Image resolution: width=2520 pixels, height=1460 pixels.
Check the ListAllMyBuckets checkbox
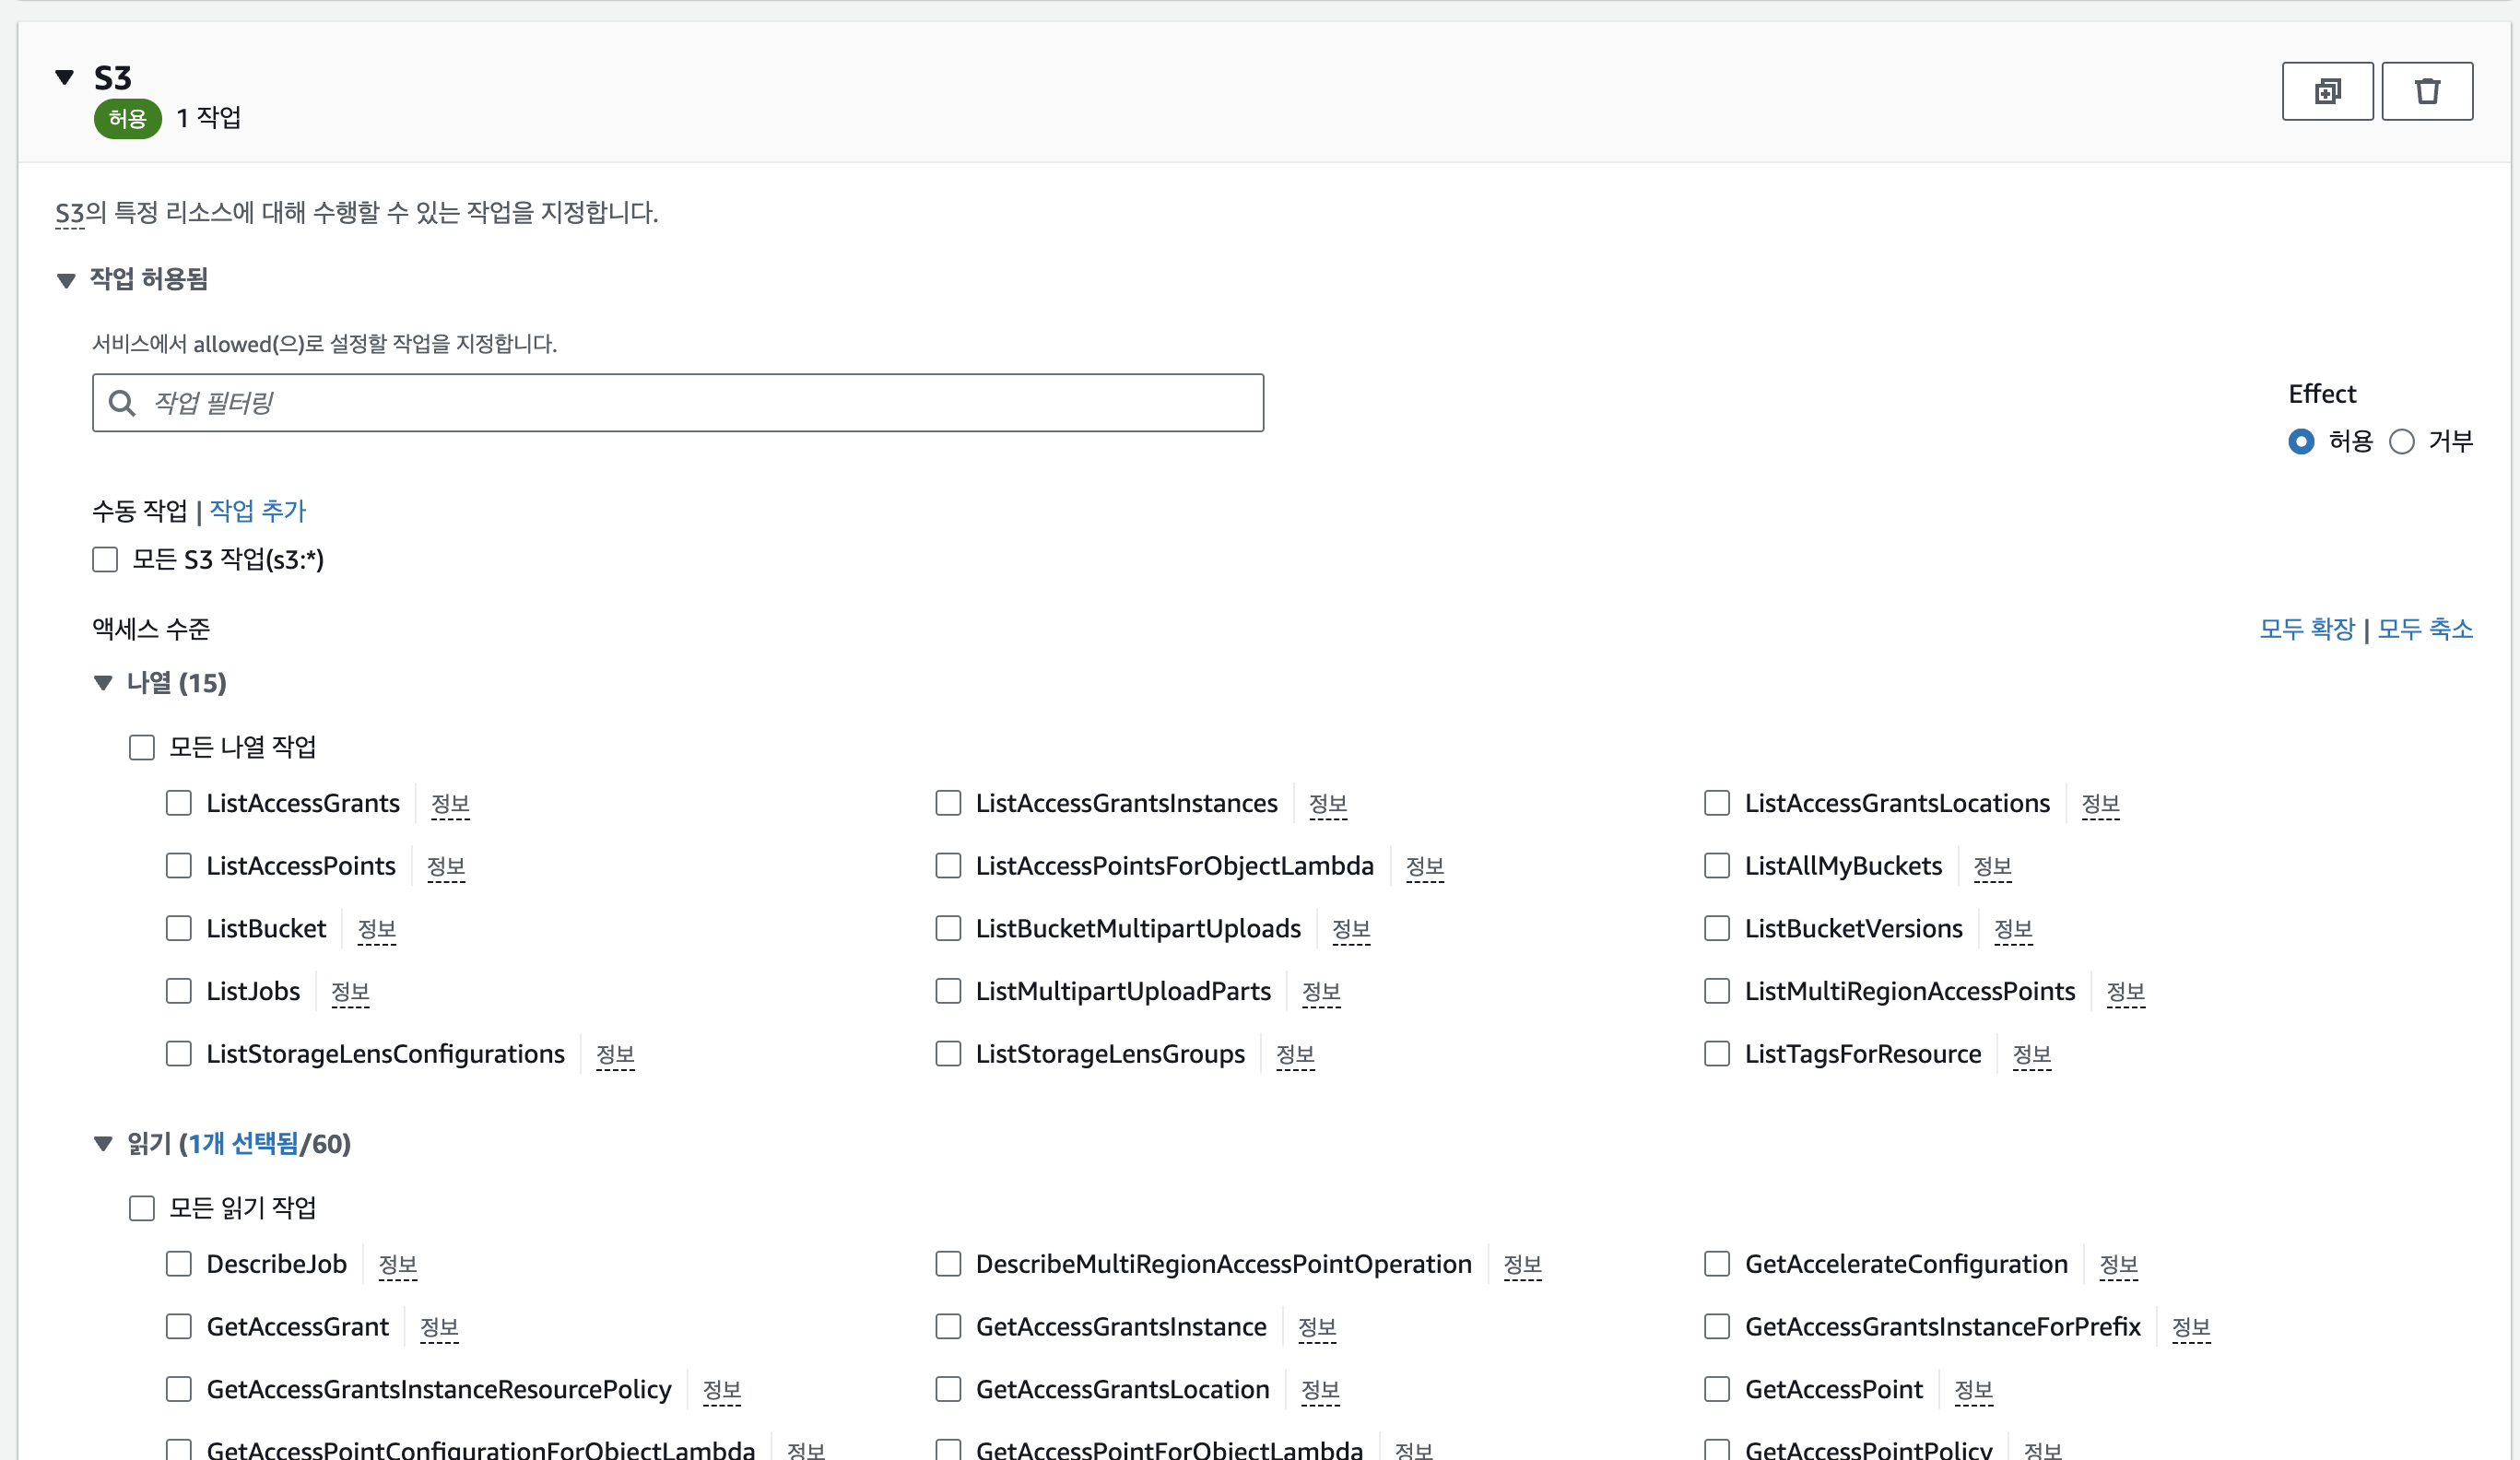1717,866
